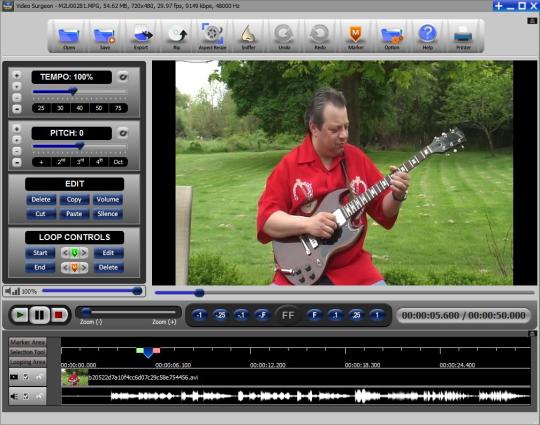
Task: Open a file with the Open folder icon
Action: (x=69, y=36)
